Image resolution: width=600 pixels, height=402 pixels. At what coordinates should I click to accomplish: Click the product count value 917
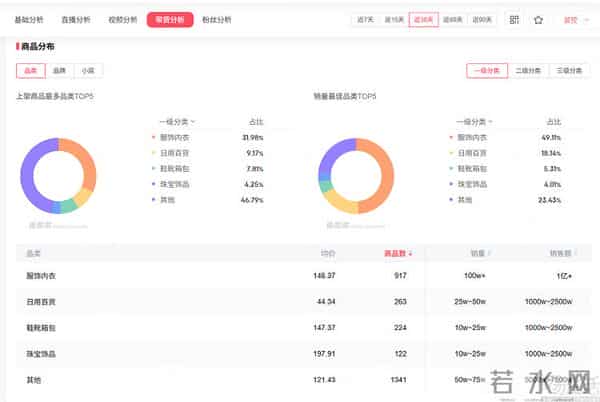(400, 275)
